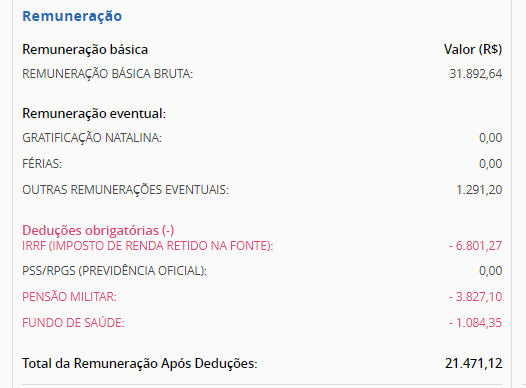Click the Deduções obrigatórias (-) heading

(x=98, y=230)
